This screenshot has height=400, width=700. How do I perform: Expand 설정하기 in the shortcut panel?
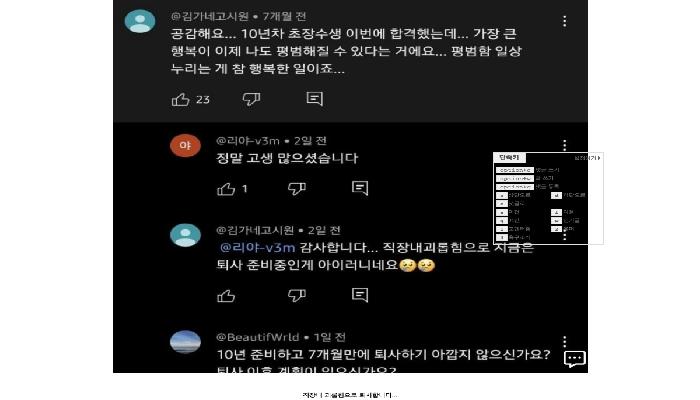pos(588,158)
